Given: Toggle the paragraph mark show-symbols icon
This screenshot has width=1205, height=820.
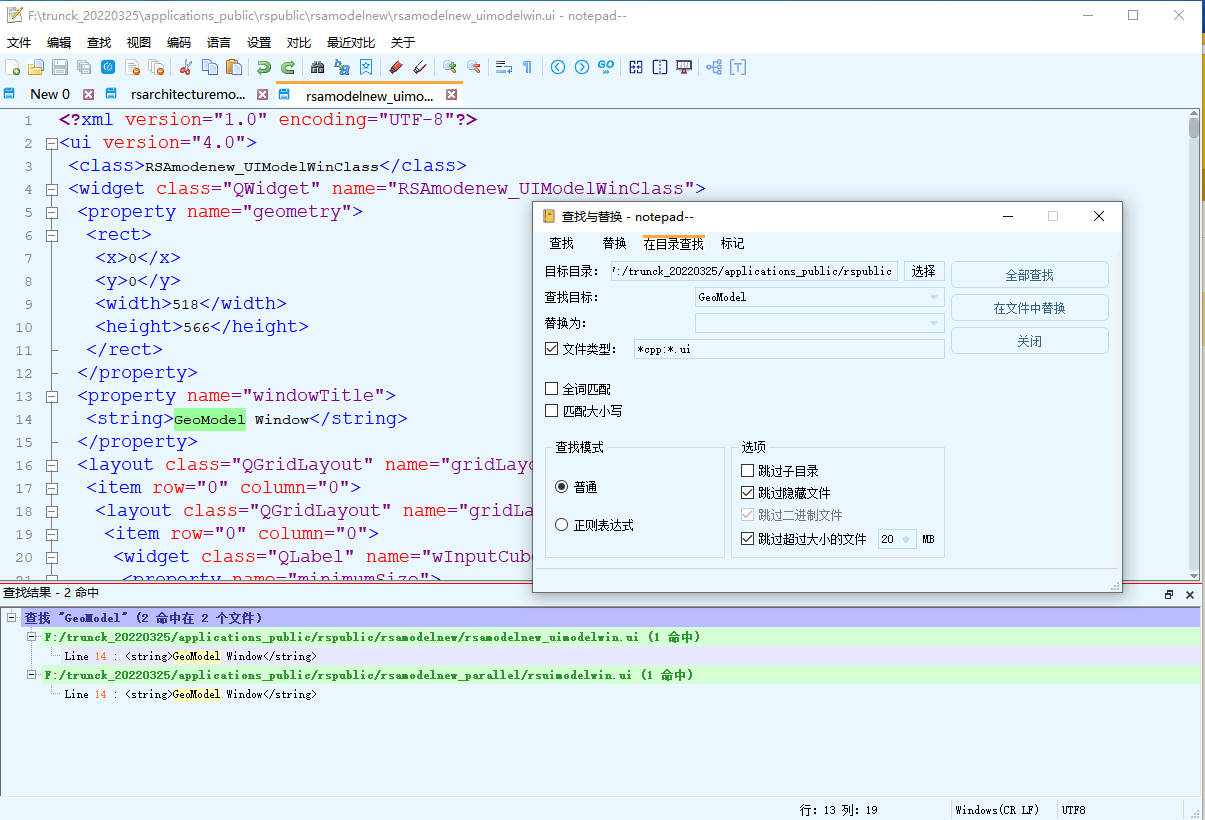Looking at the screenshot, I should pyautogui.click(x=527, y=67).
